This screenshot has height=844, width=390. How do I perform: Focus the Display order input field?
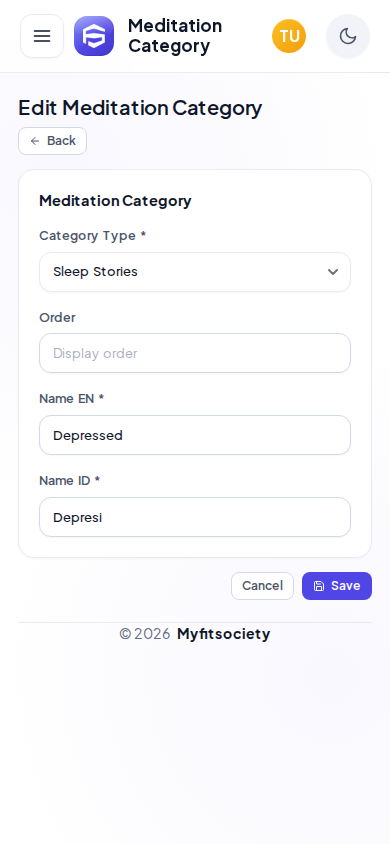[195, 353]
